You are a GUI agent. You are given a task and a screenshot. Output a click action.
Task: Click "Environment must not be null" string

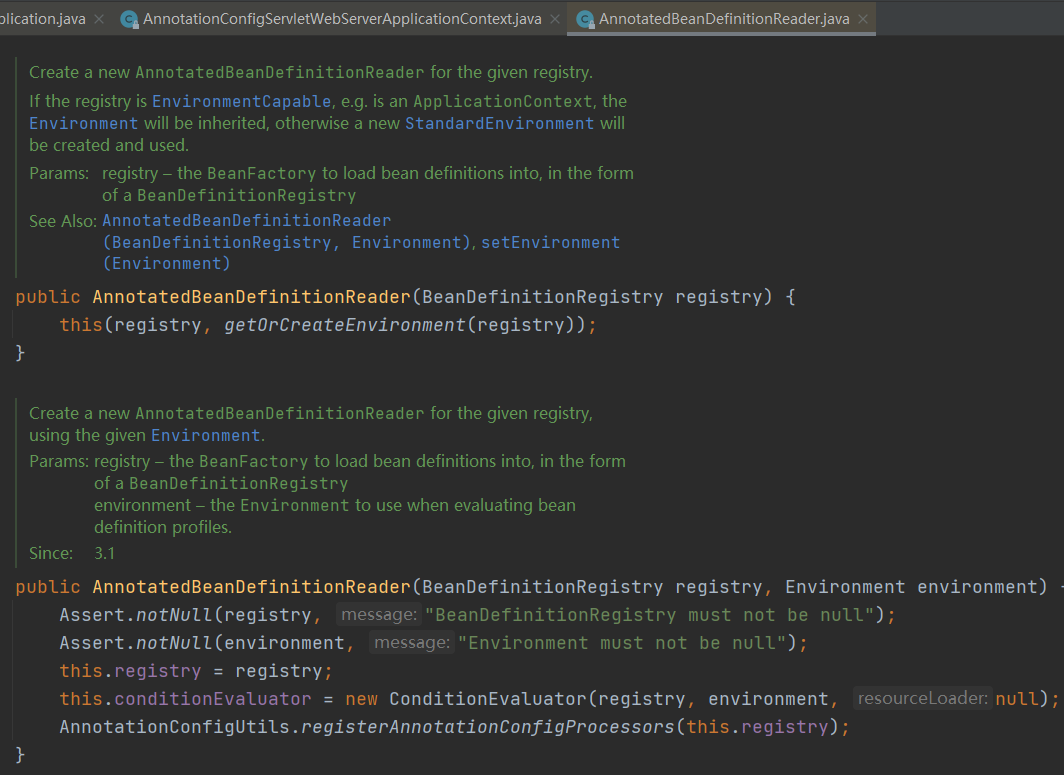(x=622, y=643)
